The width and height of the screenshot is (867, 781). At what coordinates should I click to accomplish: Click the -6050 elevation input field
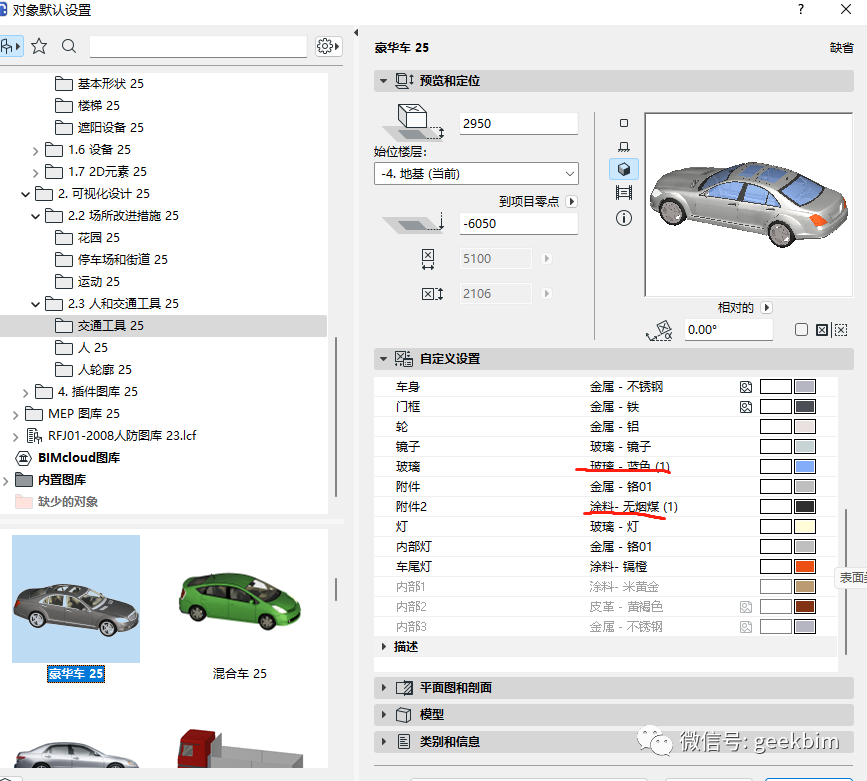click(519, 223)
